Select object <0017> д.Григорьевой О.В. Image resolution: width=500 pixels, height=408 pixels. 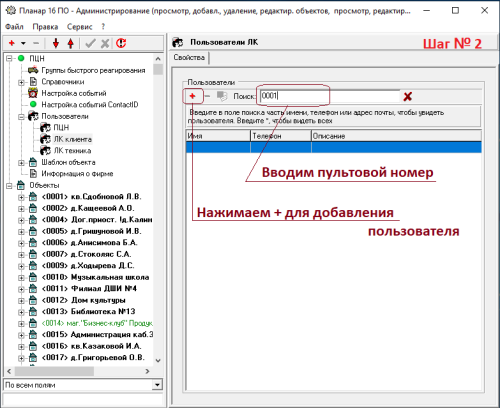[x=93, y=358]
